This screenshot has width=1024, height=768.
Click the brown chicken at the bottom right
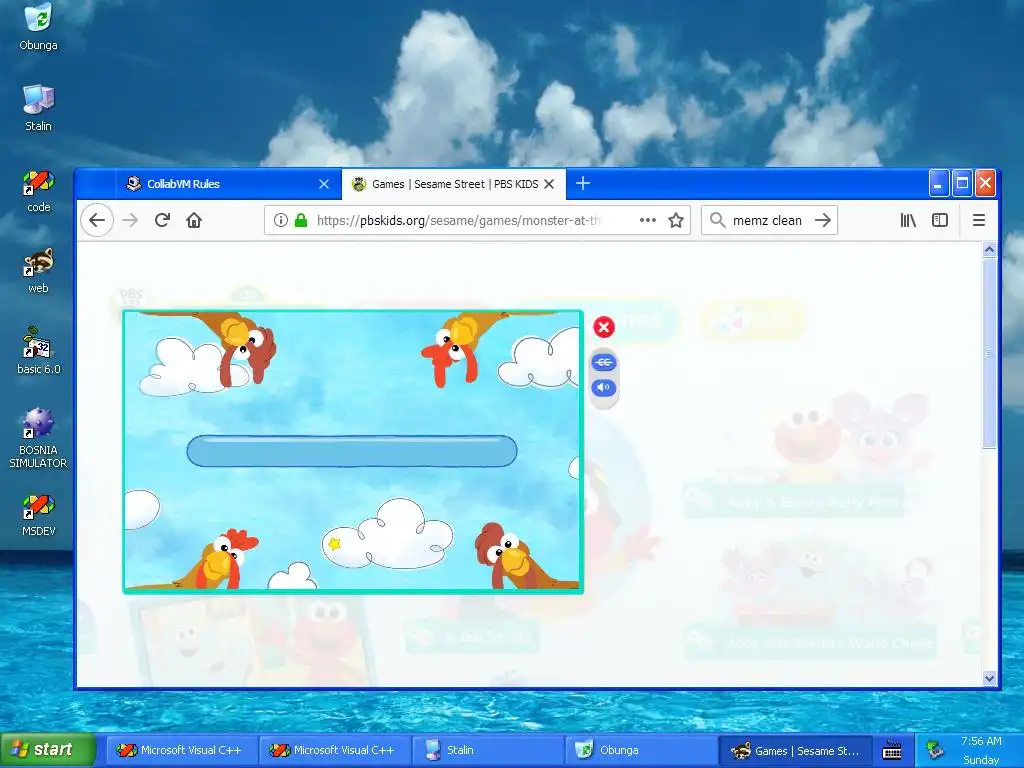pos(516,556)
